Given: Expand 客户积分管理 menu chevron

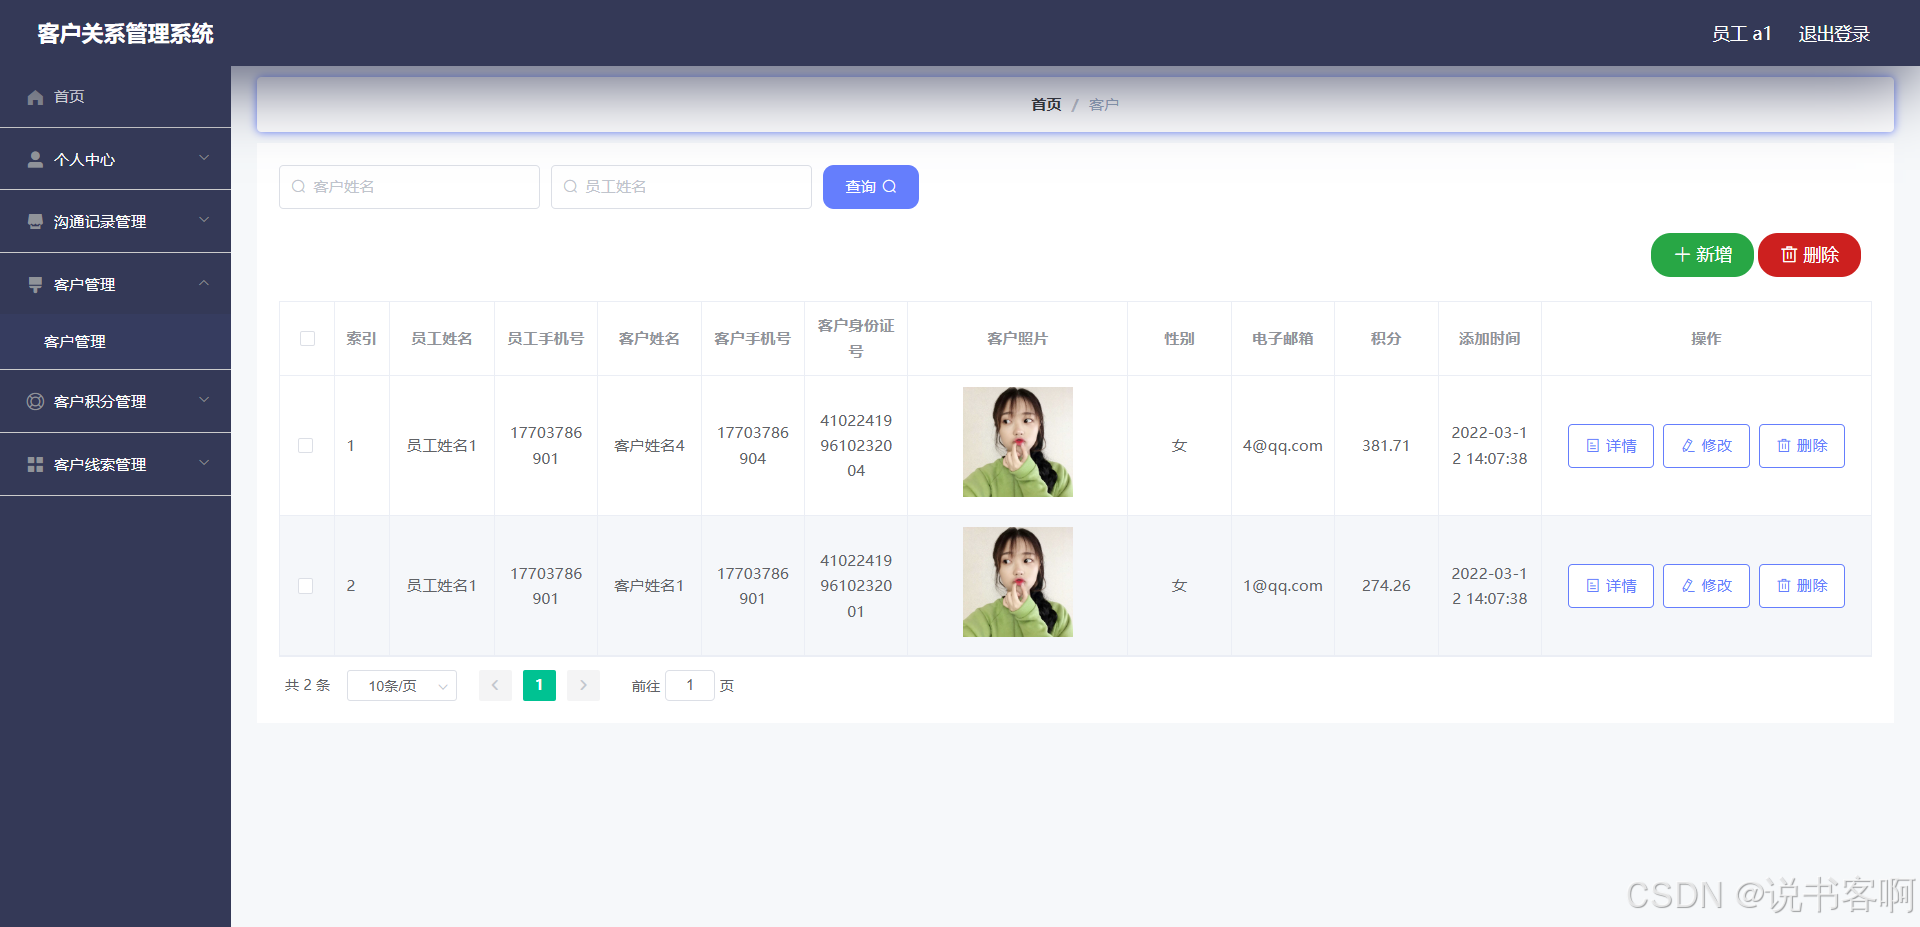Looking at the screenshot, I should (x=204, y=400).
